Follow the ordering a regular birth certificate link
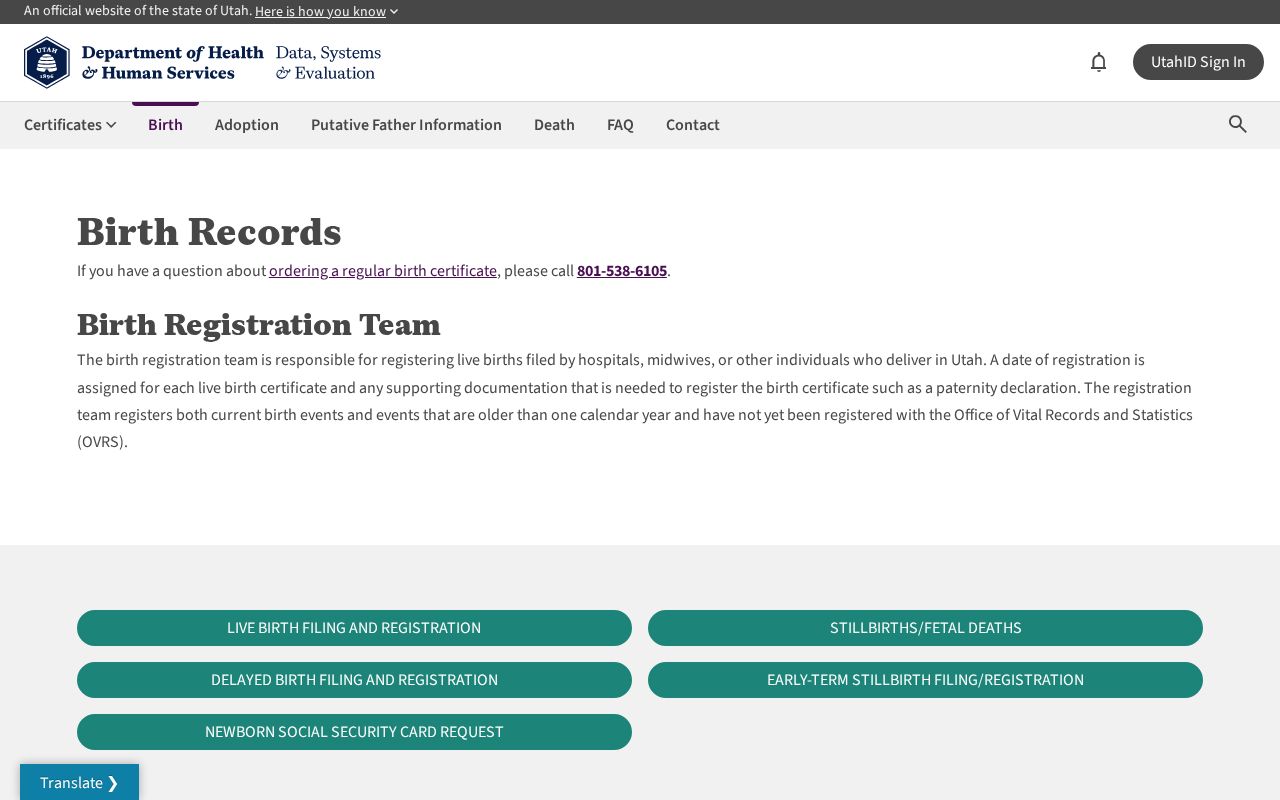Screen dimensions: 1280x800 (383, 271)
